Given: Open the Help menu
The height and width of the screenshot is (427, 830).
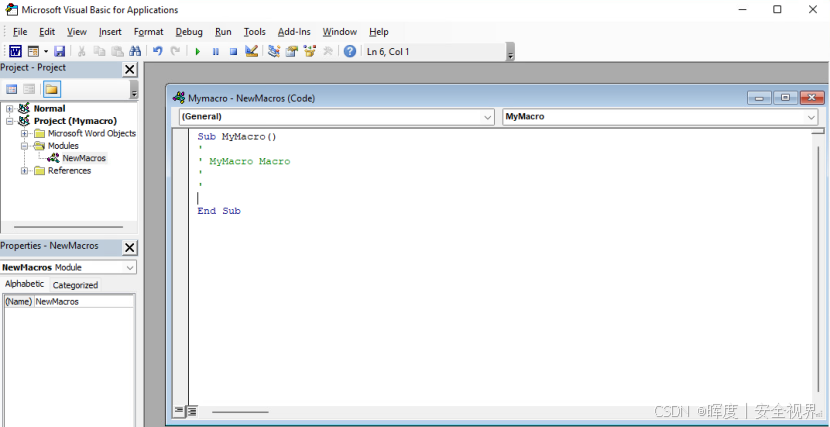Looking at the screenshot, I should (378, 32).
